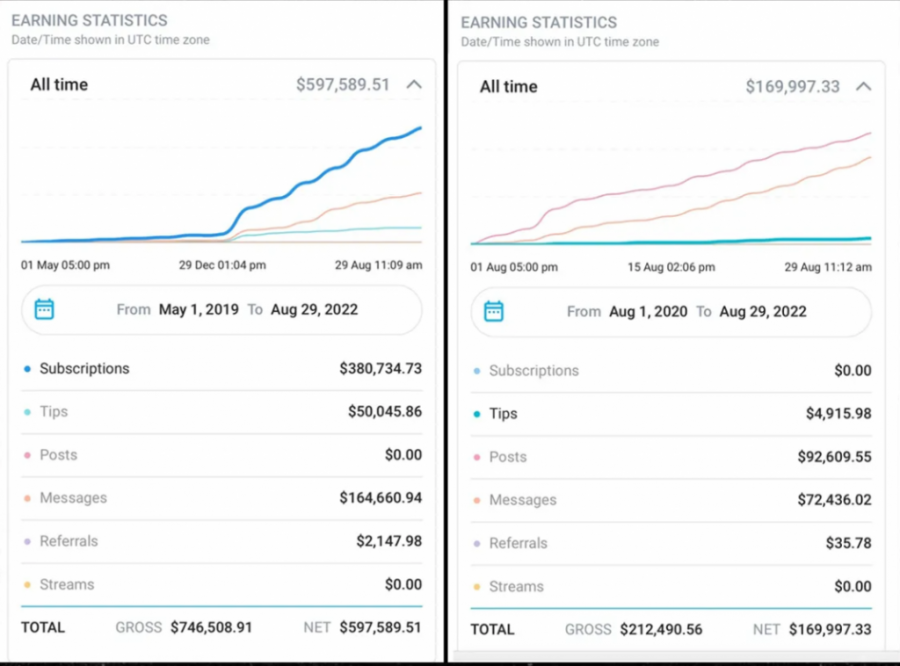Toggle Subscriptions series in left panel
900x666 pixels.
84,368
